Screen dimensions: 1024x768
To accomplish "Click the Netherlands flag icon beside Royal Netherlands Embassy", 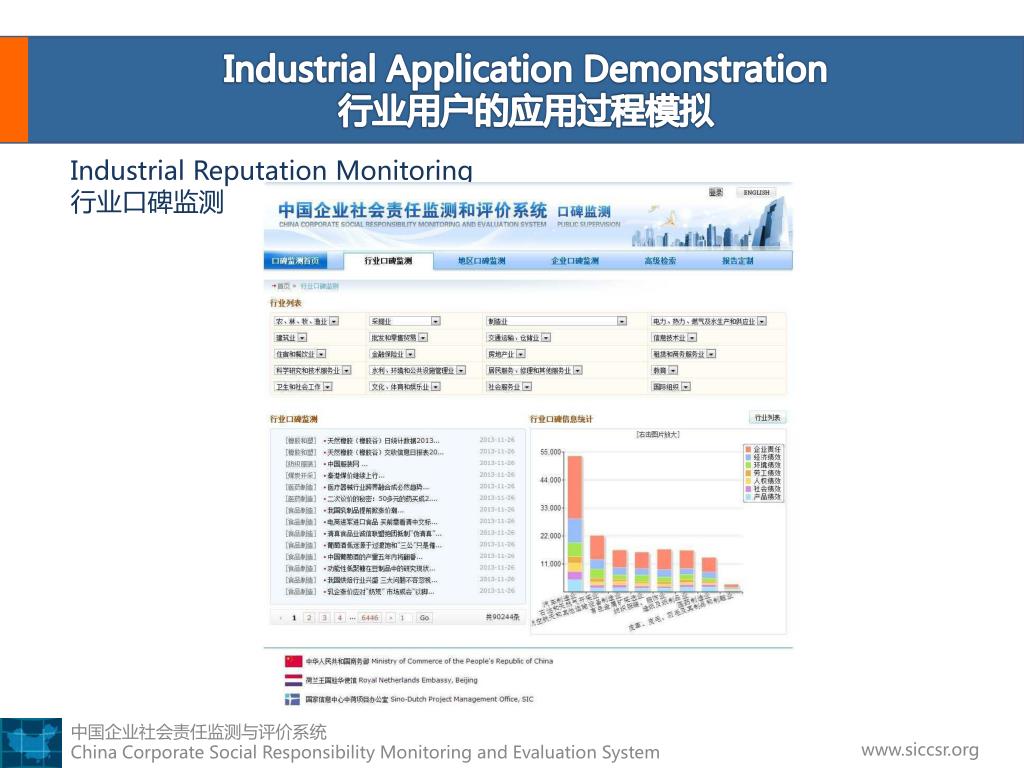I will point(293,680).
